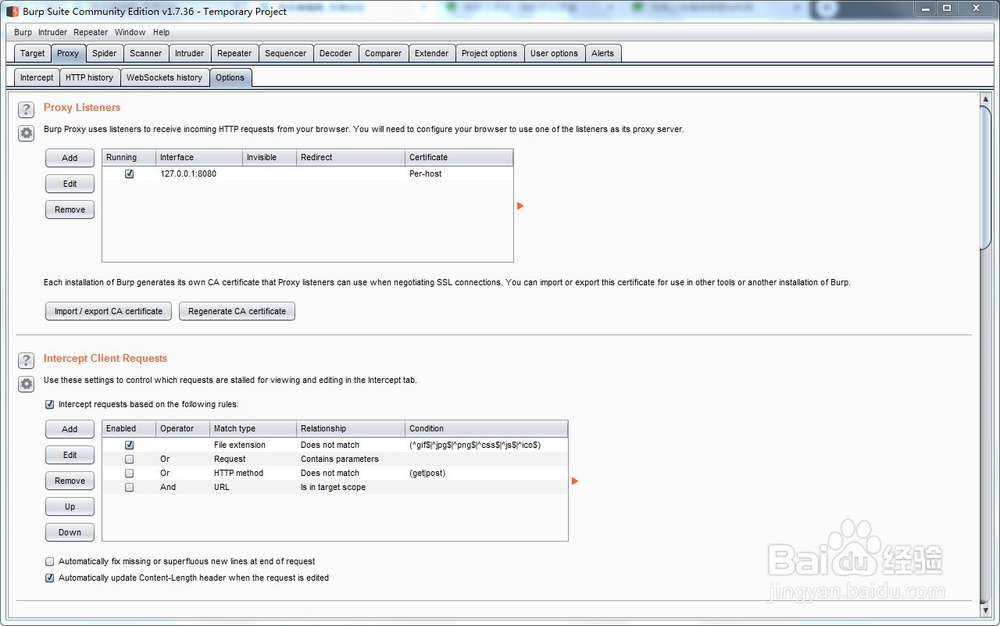Image resolution: width=1000 pixels, height=626 pixels.
Task: Switch to the Scanner tab
Action: point(145,54)
